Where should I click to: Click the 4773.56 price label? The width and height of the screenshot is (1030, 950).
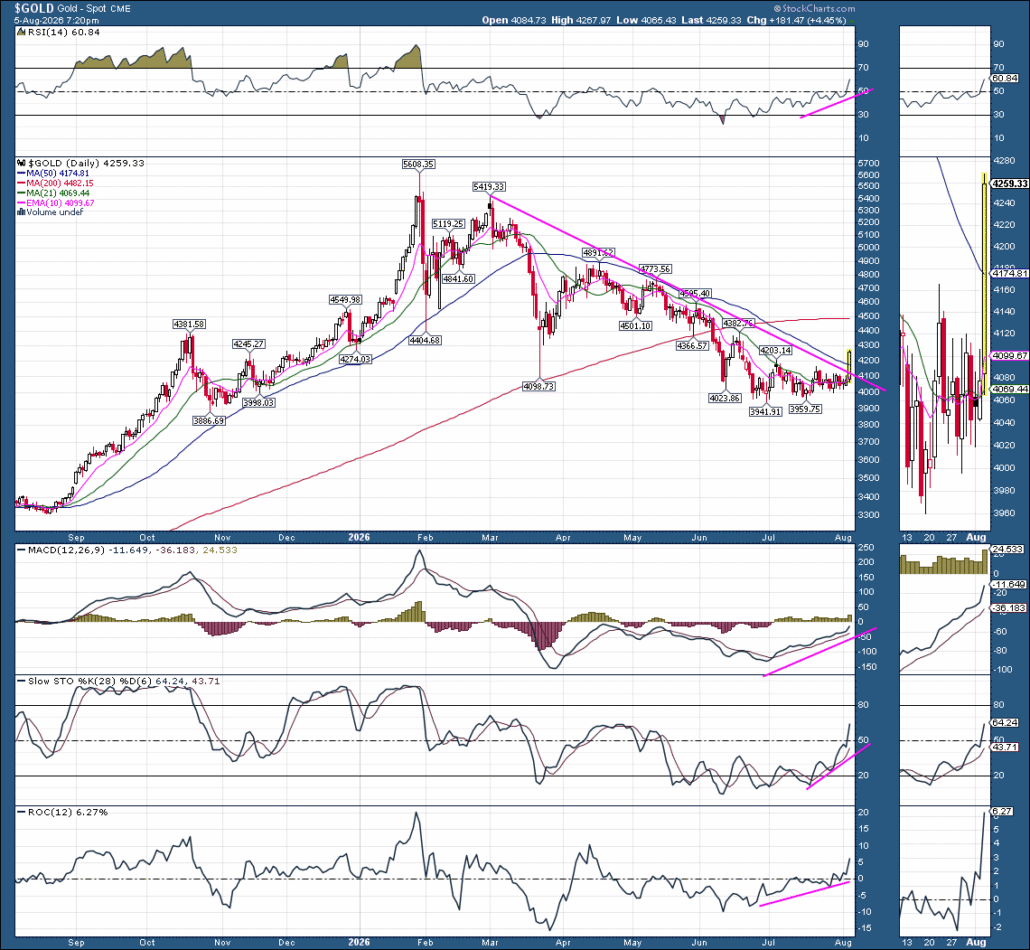pos(655,269)
